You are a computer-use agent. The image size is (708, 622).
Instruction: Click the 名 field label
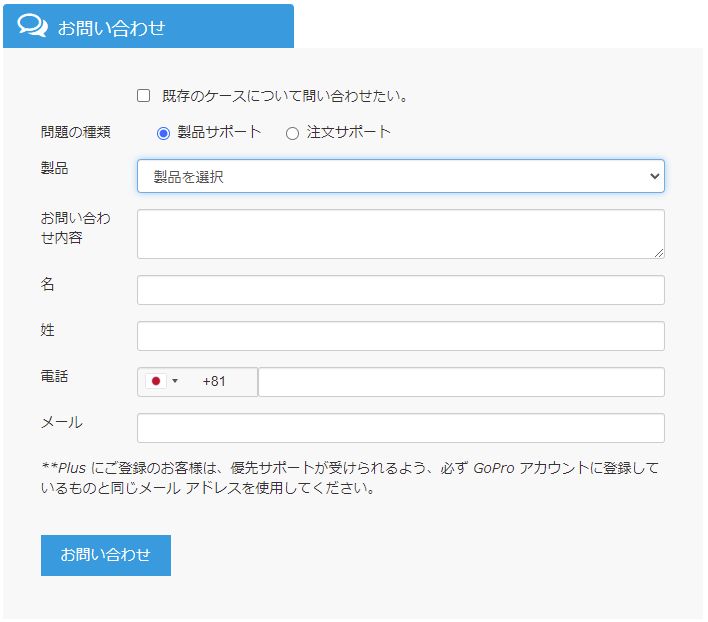coord(47,284)
